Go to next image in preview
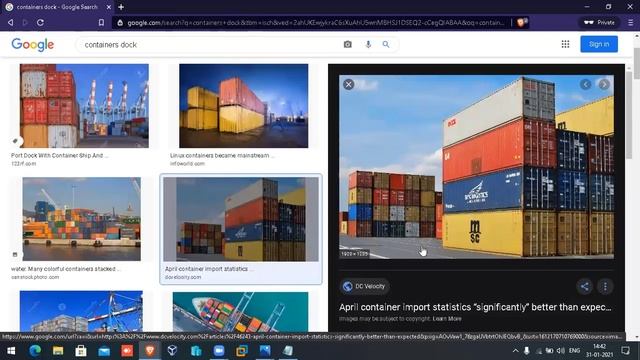The height and width of the screenshot is (360, 640). point(604,84)
